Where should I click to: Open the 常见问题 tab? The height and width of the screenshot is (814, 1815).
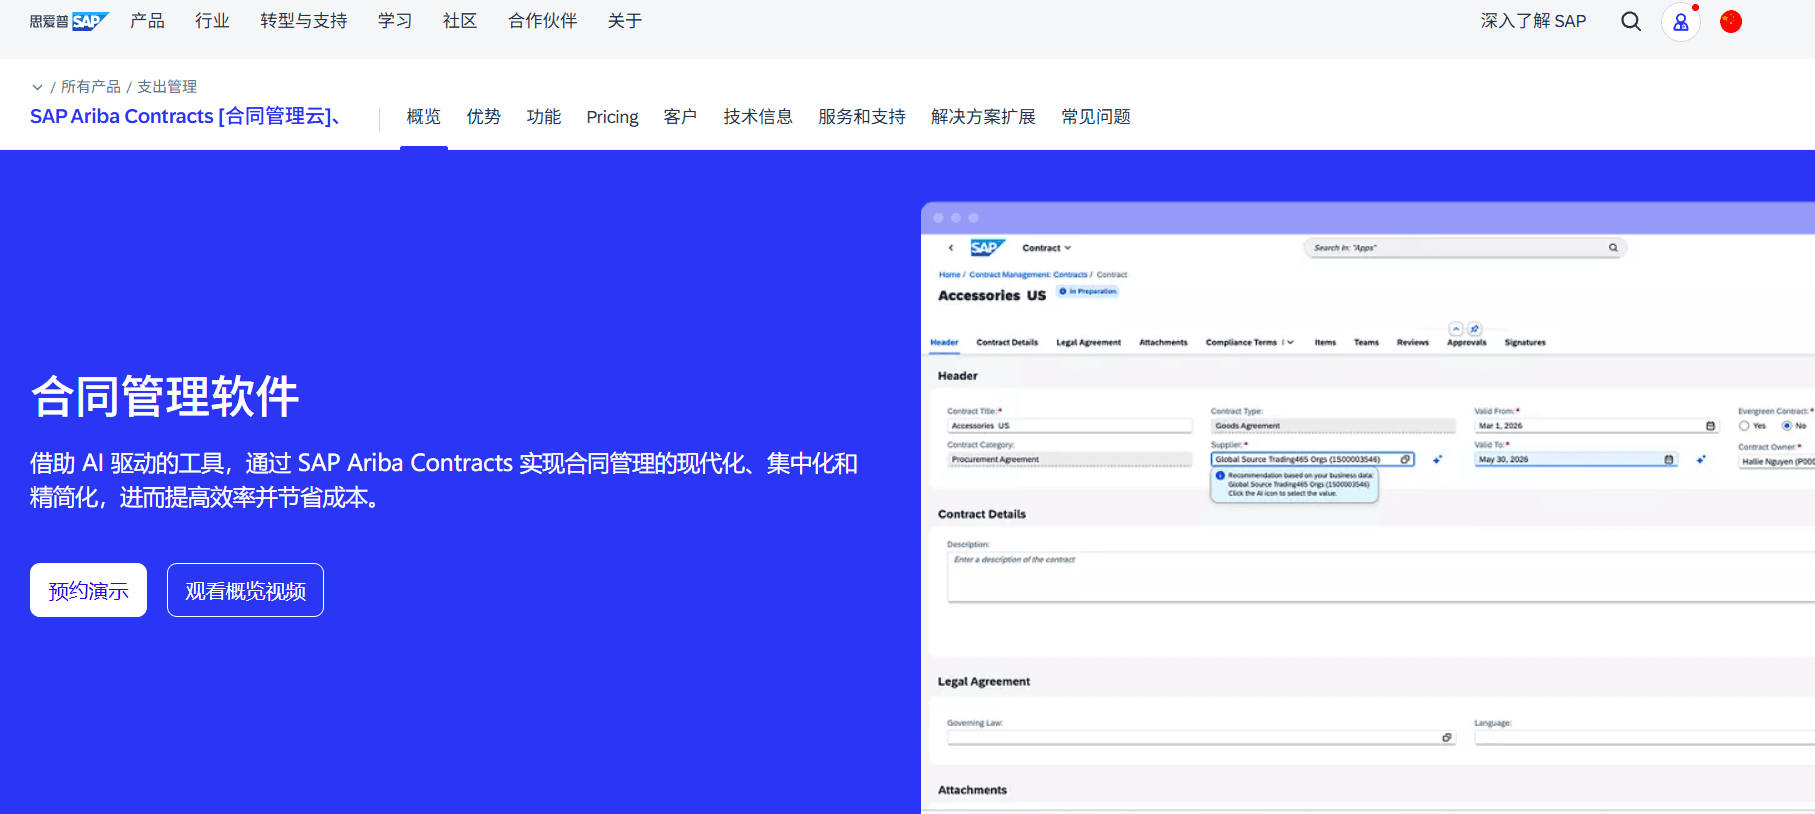[1096, 117]
